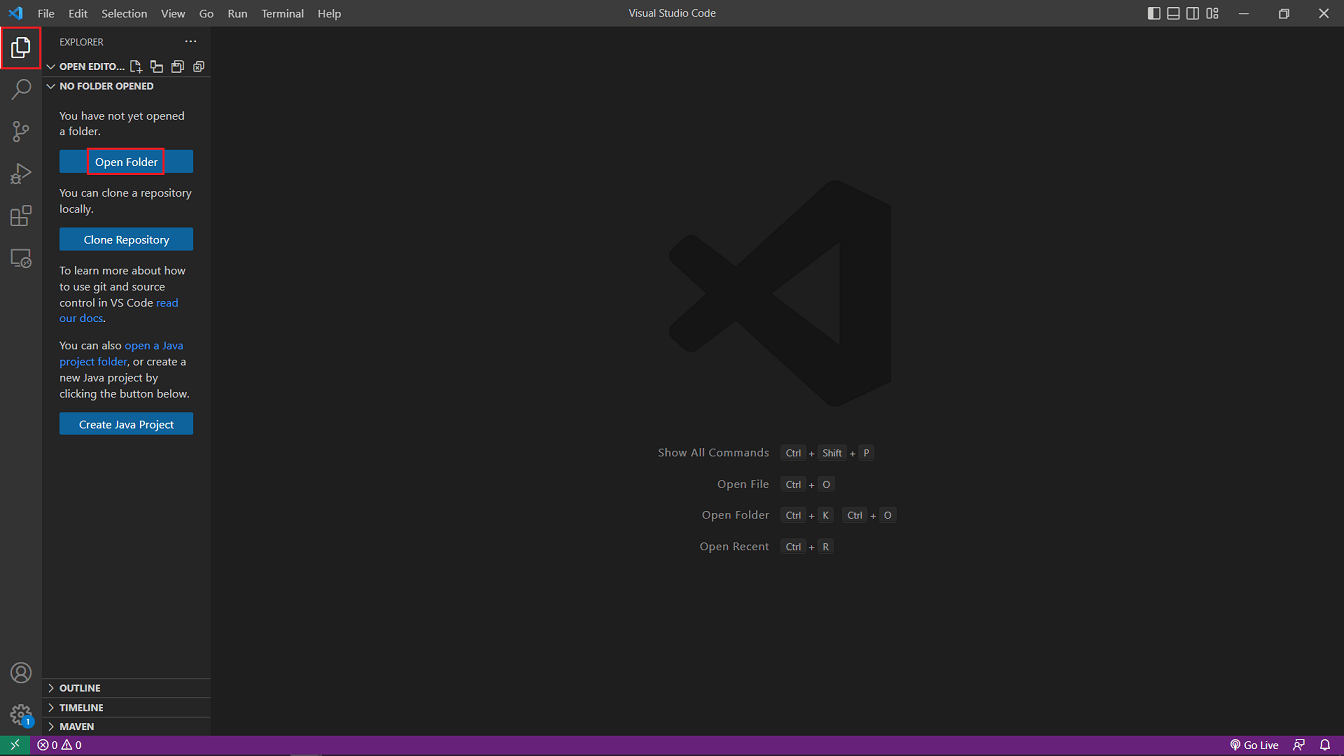Open the Search view in activity bar
The image size is (1344, 756).
click(21, 90)
